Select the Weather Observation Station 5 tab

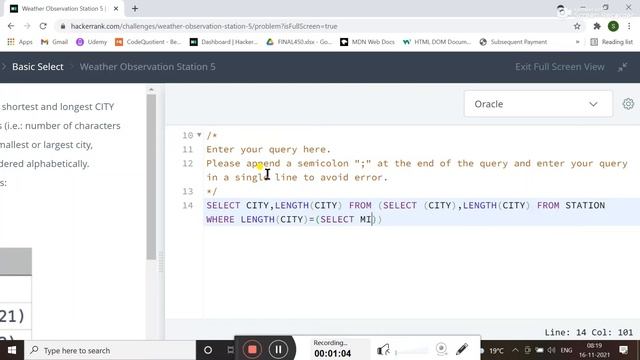[x=63, y=8]
